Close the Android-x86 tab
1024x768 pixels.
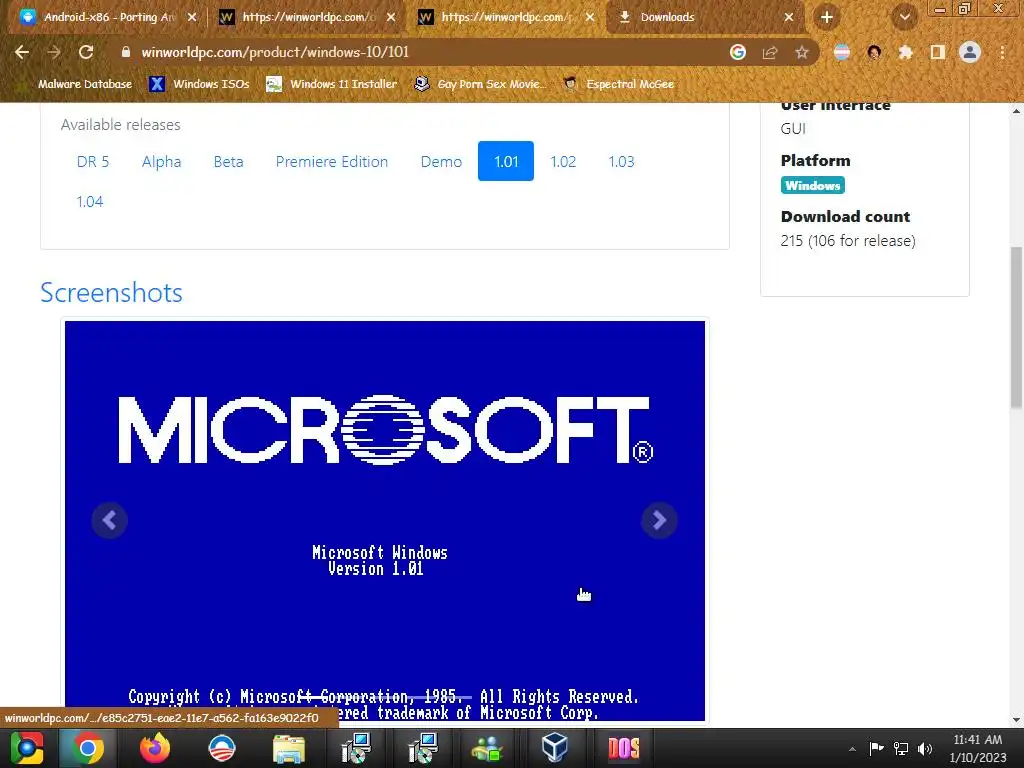pos(192,18)
